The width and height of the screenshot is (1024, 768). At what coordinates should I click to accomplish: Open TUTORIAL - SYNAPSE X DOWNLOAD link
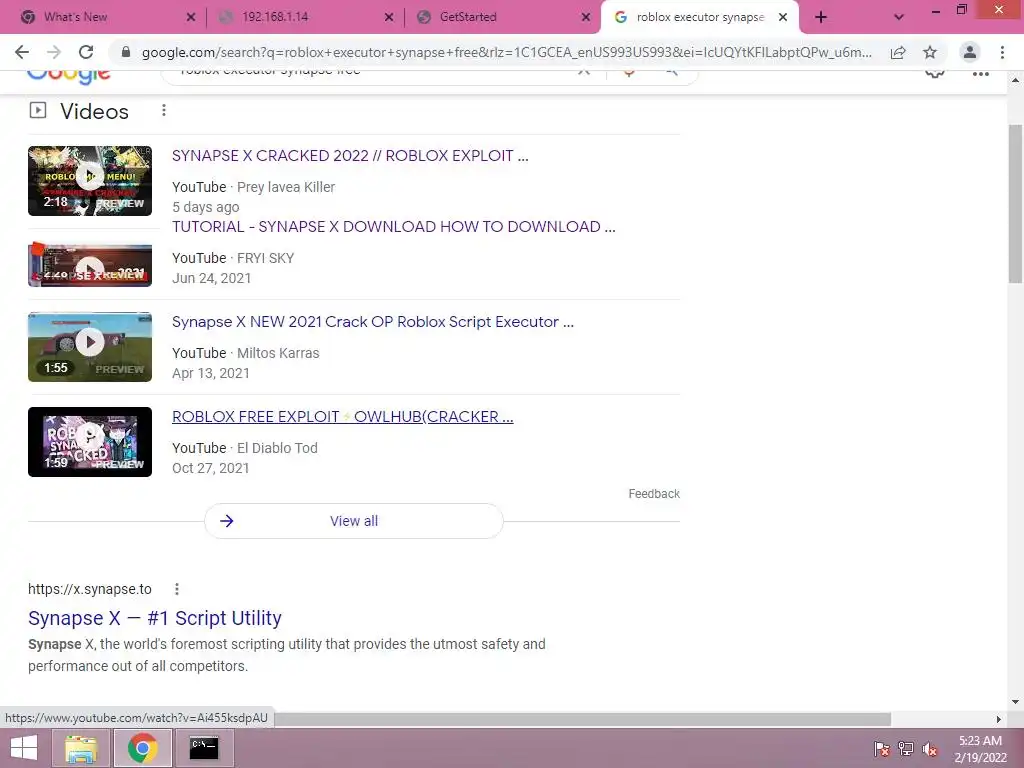[394, 227]
